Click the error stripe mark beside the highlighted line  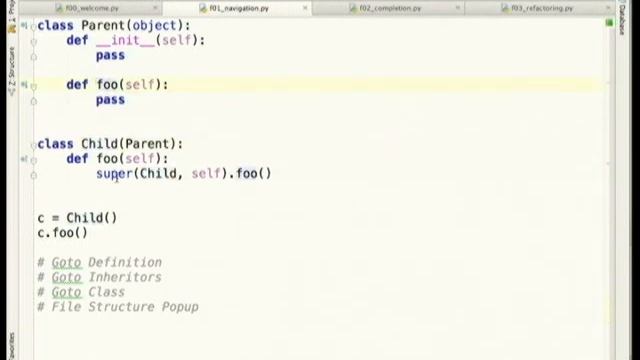click(x=609, y=83)
